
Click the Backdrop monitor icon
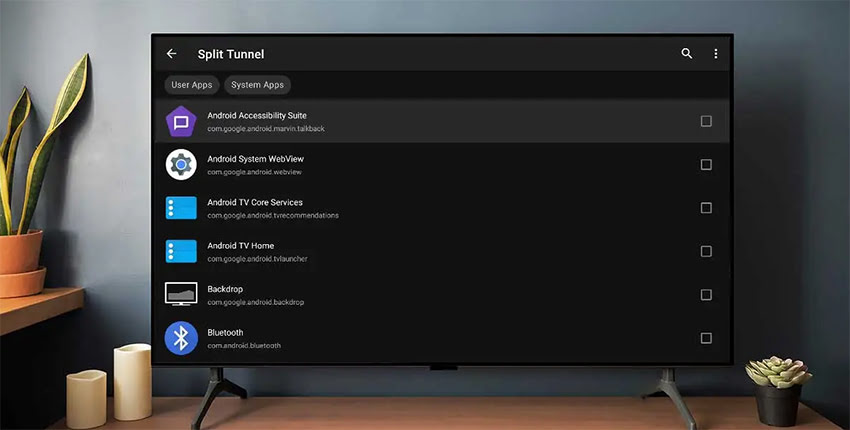click(x=181, y=294)
